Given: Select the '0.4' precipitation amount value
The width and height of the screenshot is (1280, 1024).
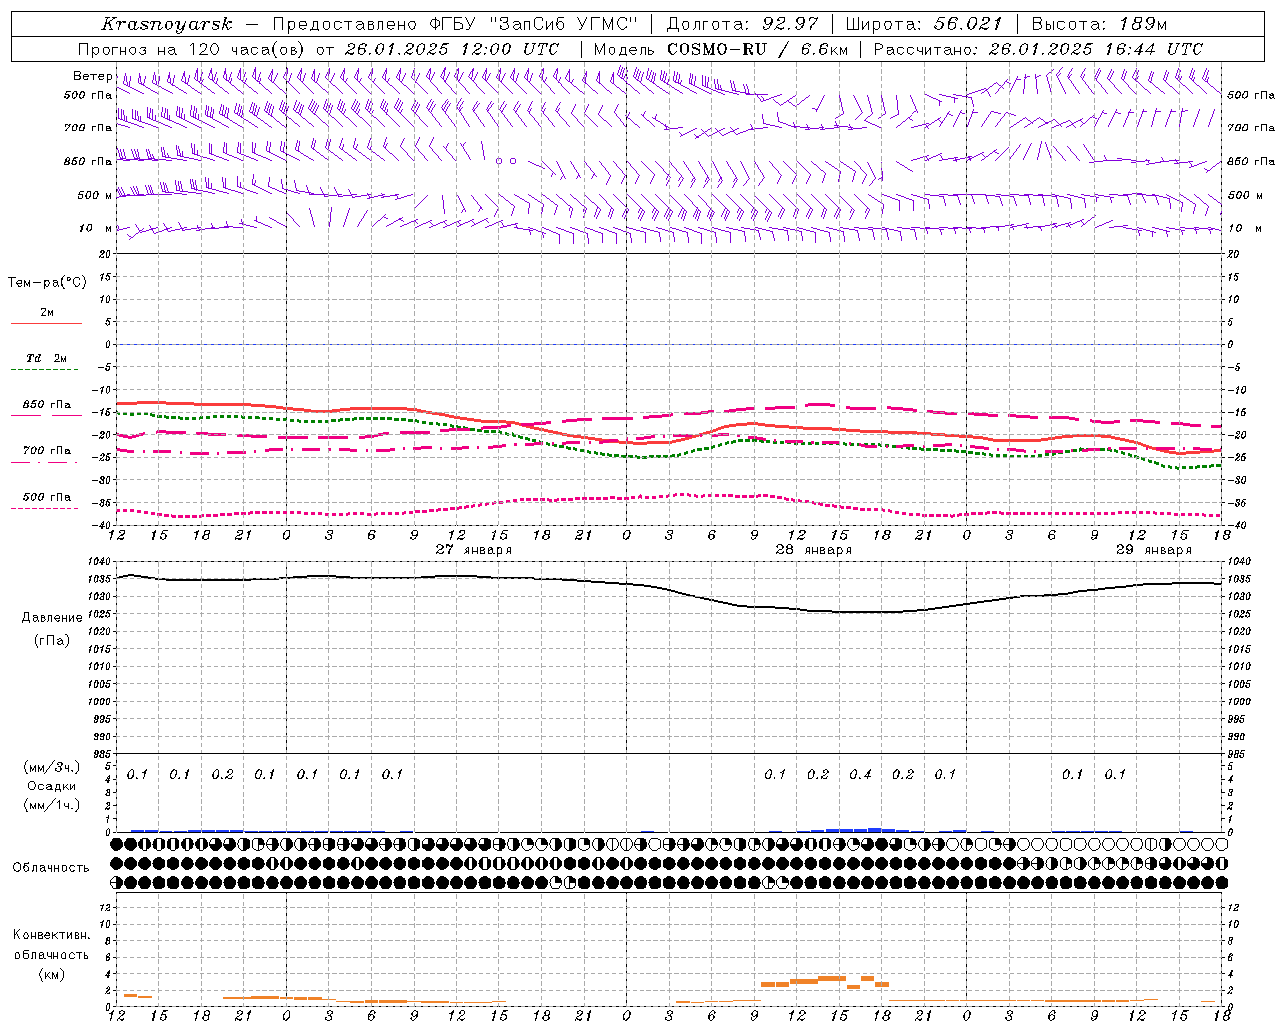Looking at the screenshot, I should (x=860, y=774).
